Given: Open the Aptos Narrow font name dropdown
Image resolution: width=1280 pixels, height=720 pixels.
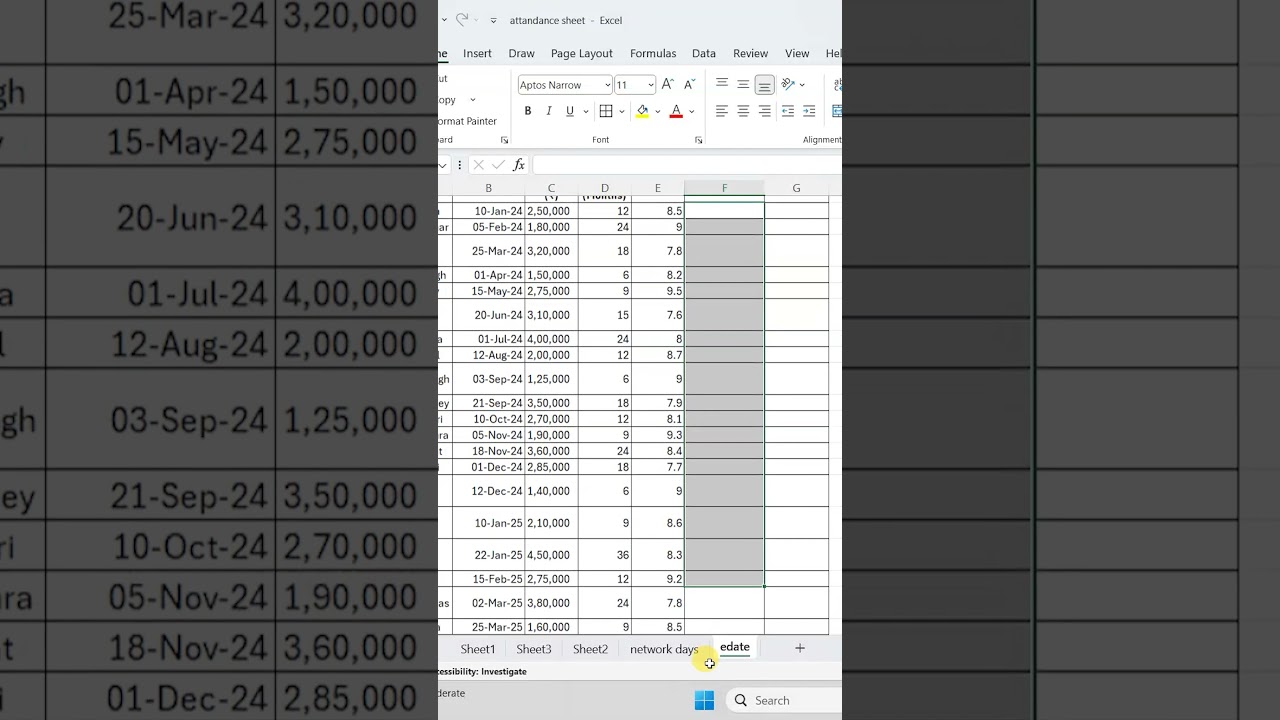Looking at the screenshot, I should point(606,85).
